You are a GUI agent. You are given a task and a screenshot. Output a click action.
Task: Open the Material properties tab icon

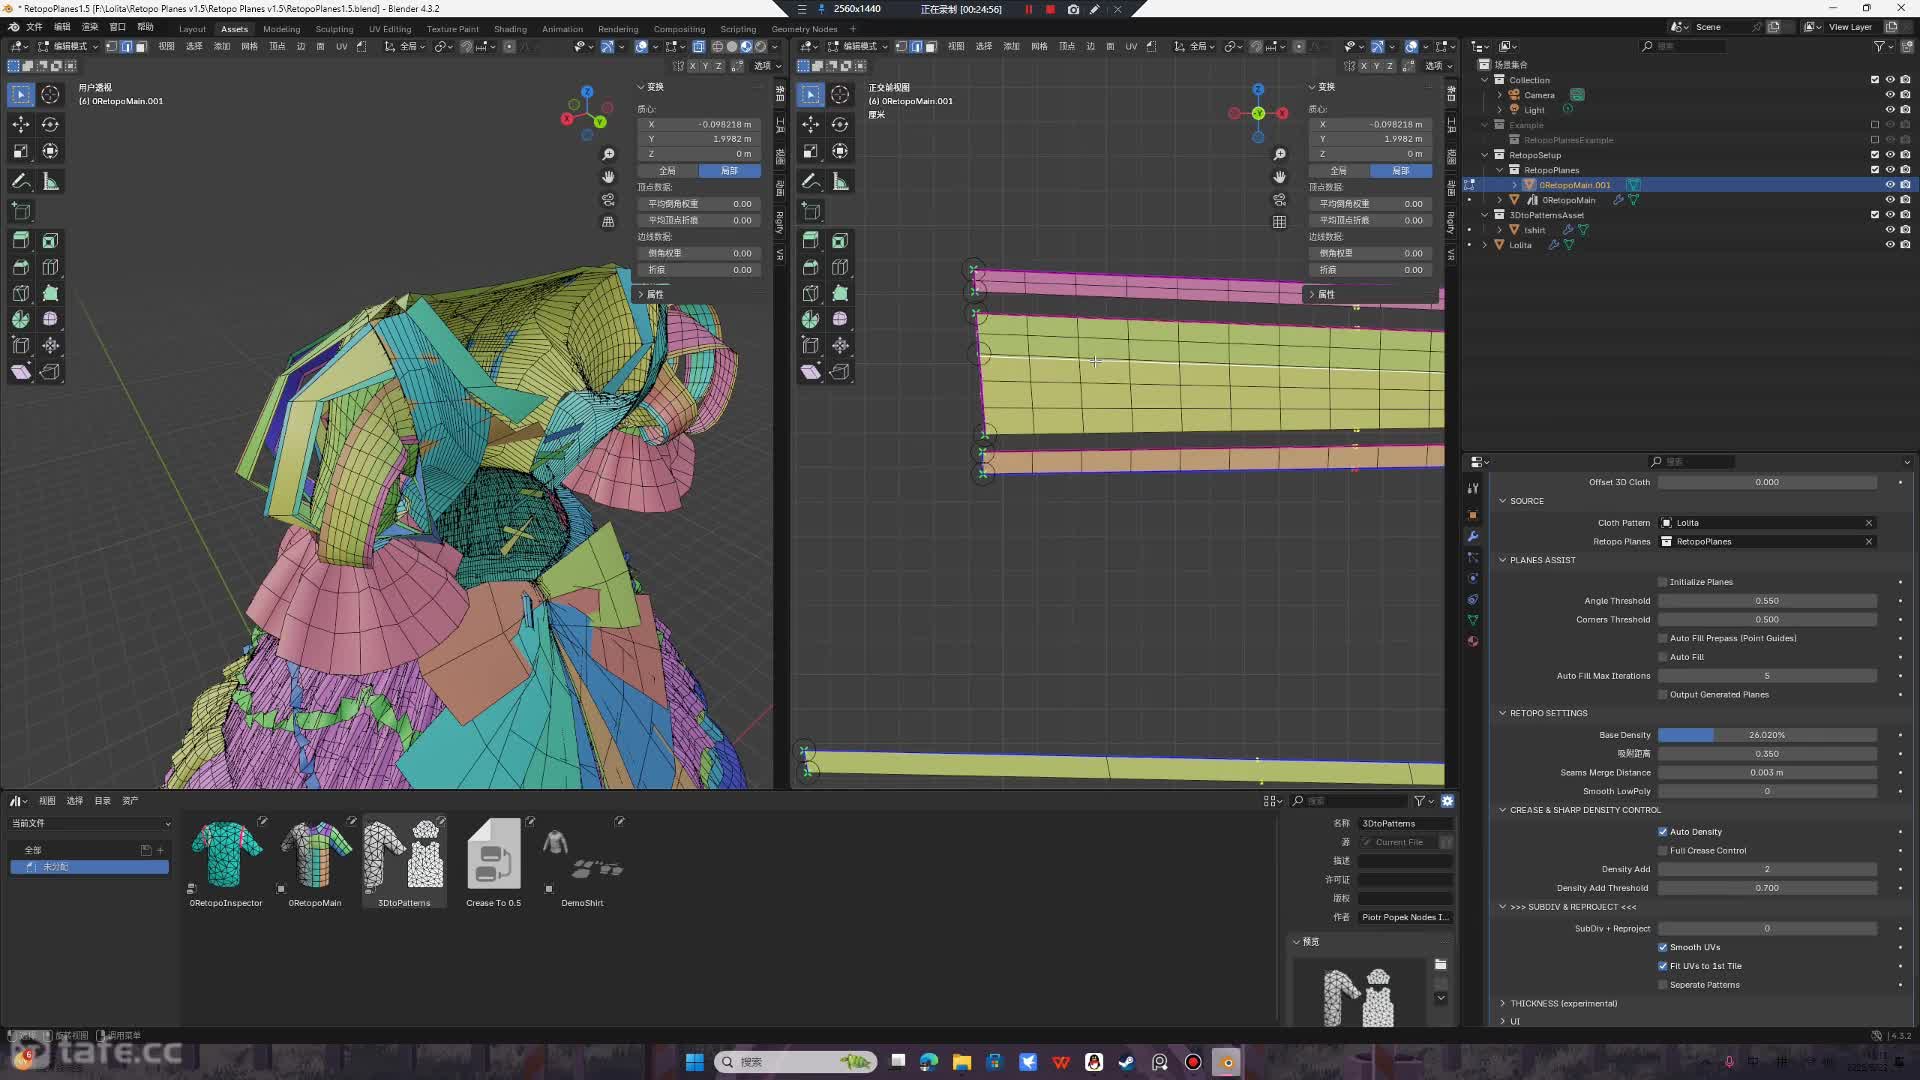pyautogui.click(x=1472, y=641)
